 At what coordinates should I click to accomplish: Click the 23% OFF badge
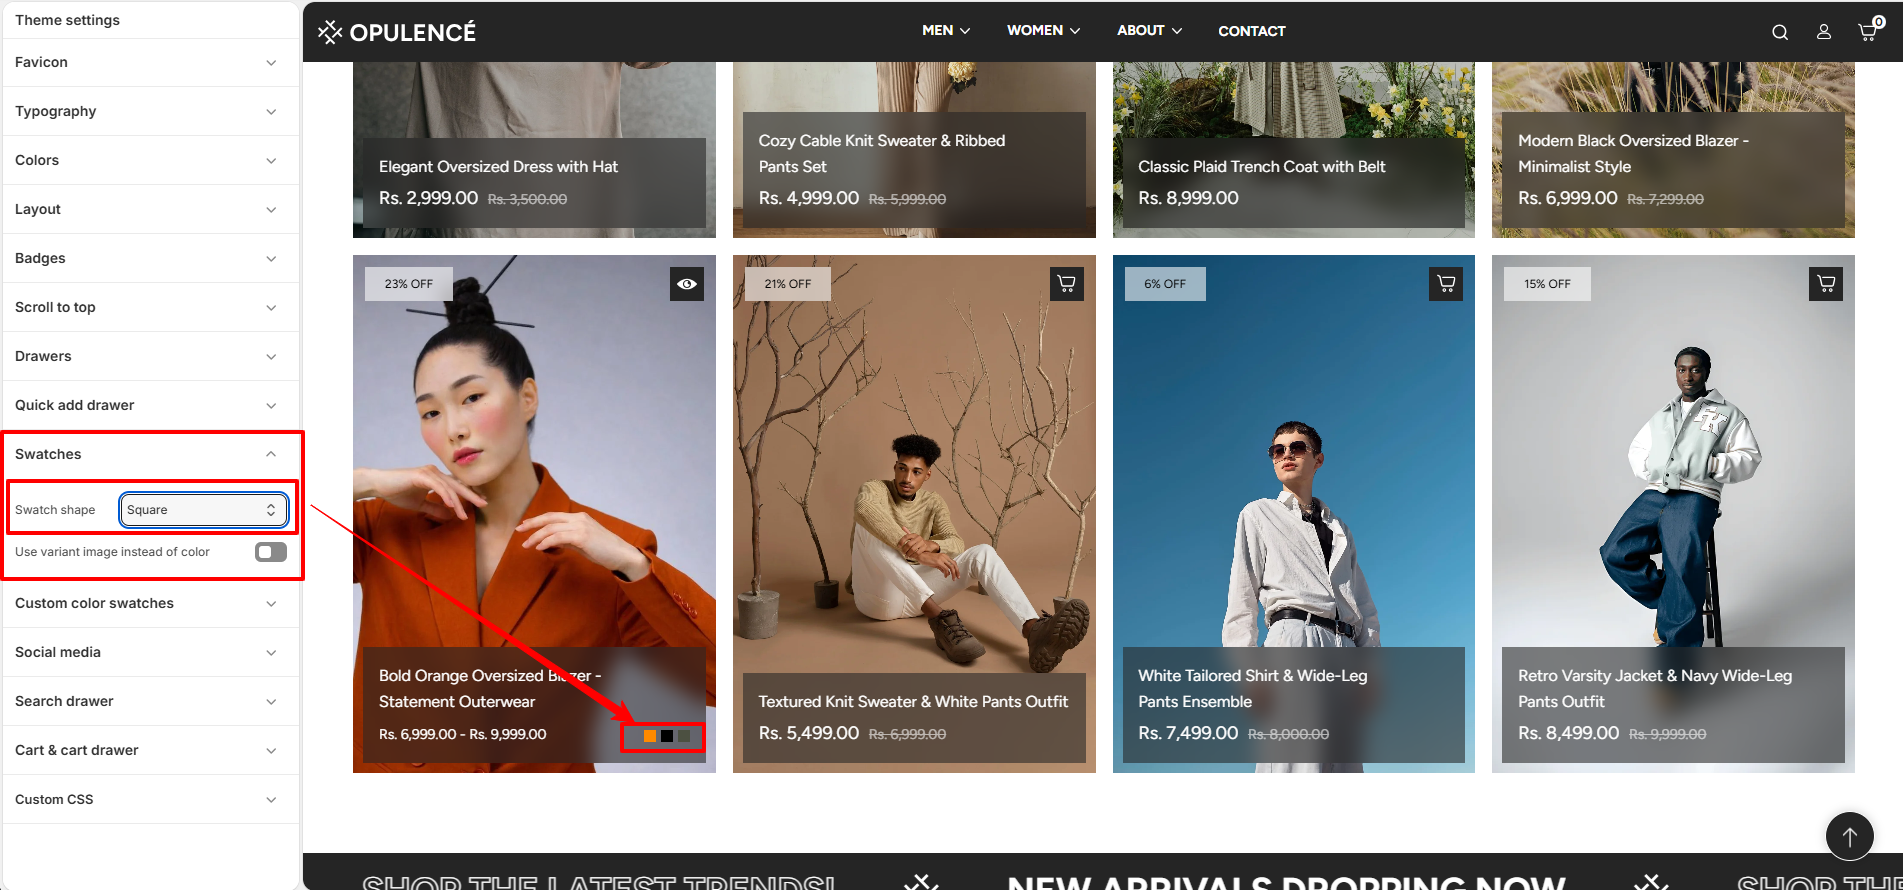tap(409, 284)
